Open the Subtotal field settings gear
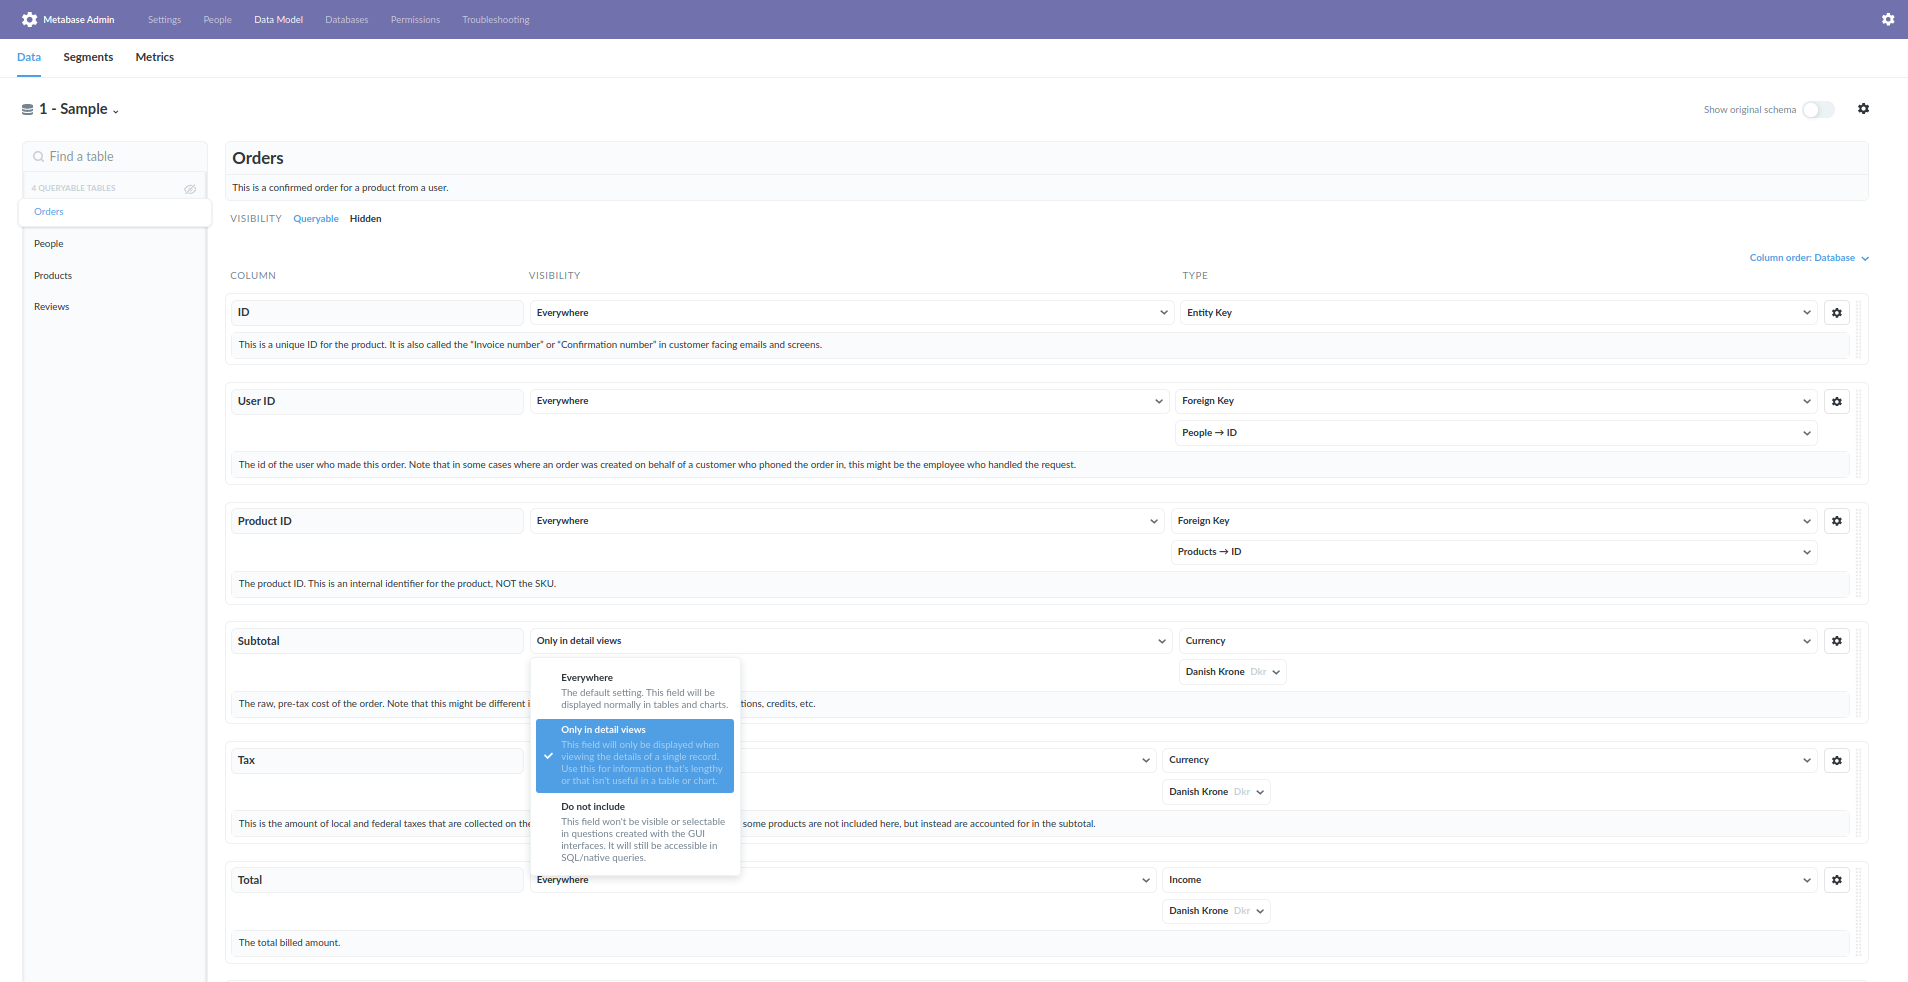This screenshot has height=982, width=1908. pos(1836,641)
